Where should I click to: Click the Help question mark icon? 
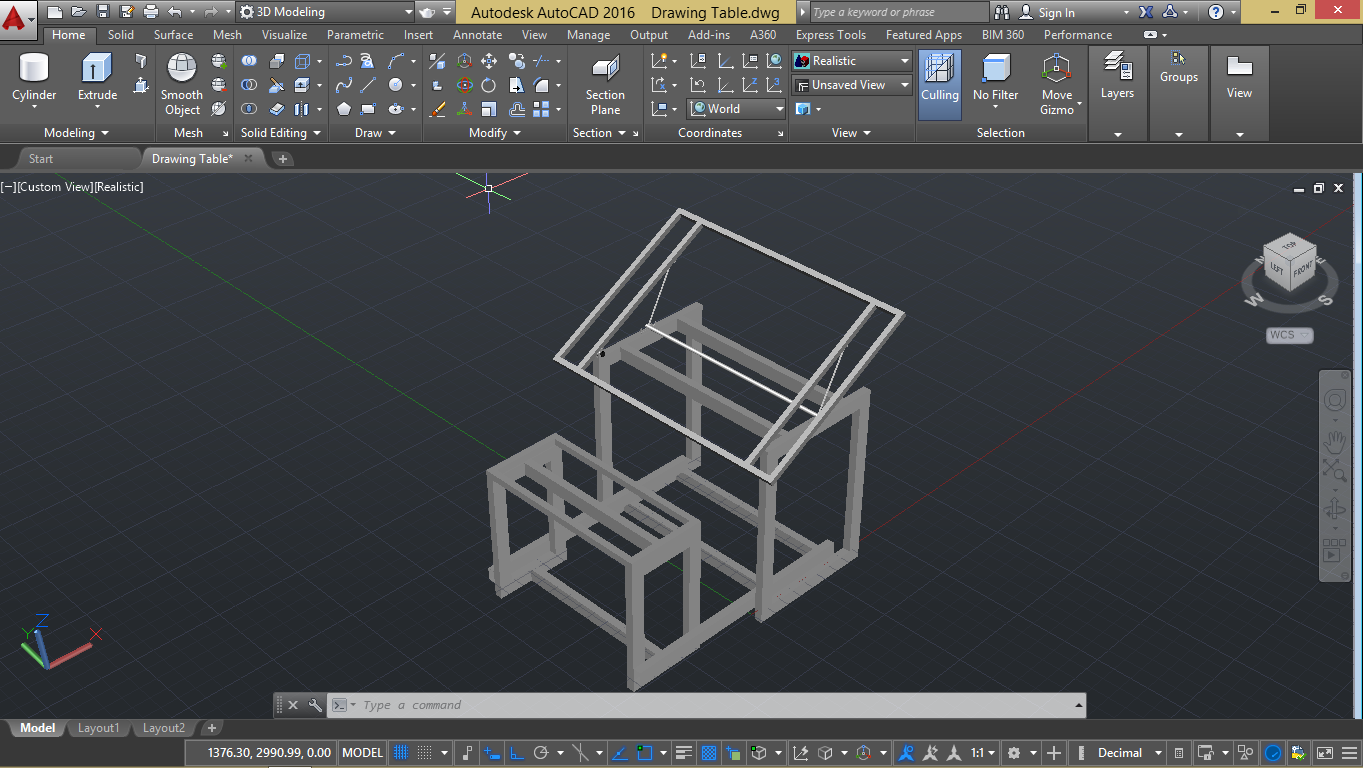point(1216,12)
